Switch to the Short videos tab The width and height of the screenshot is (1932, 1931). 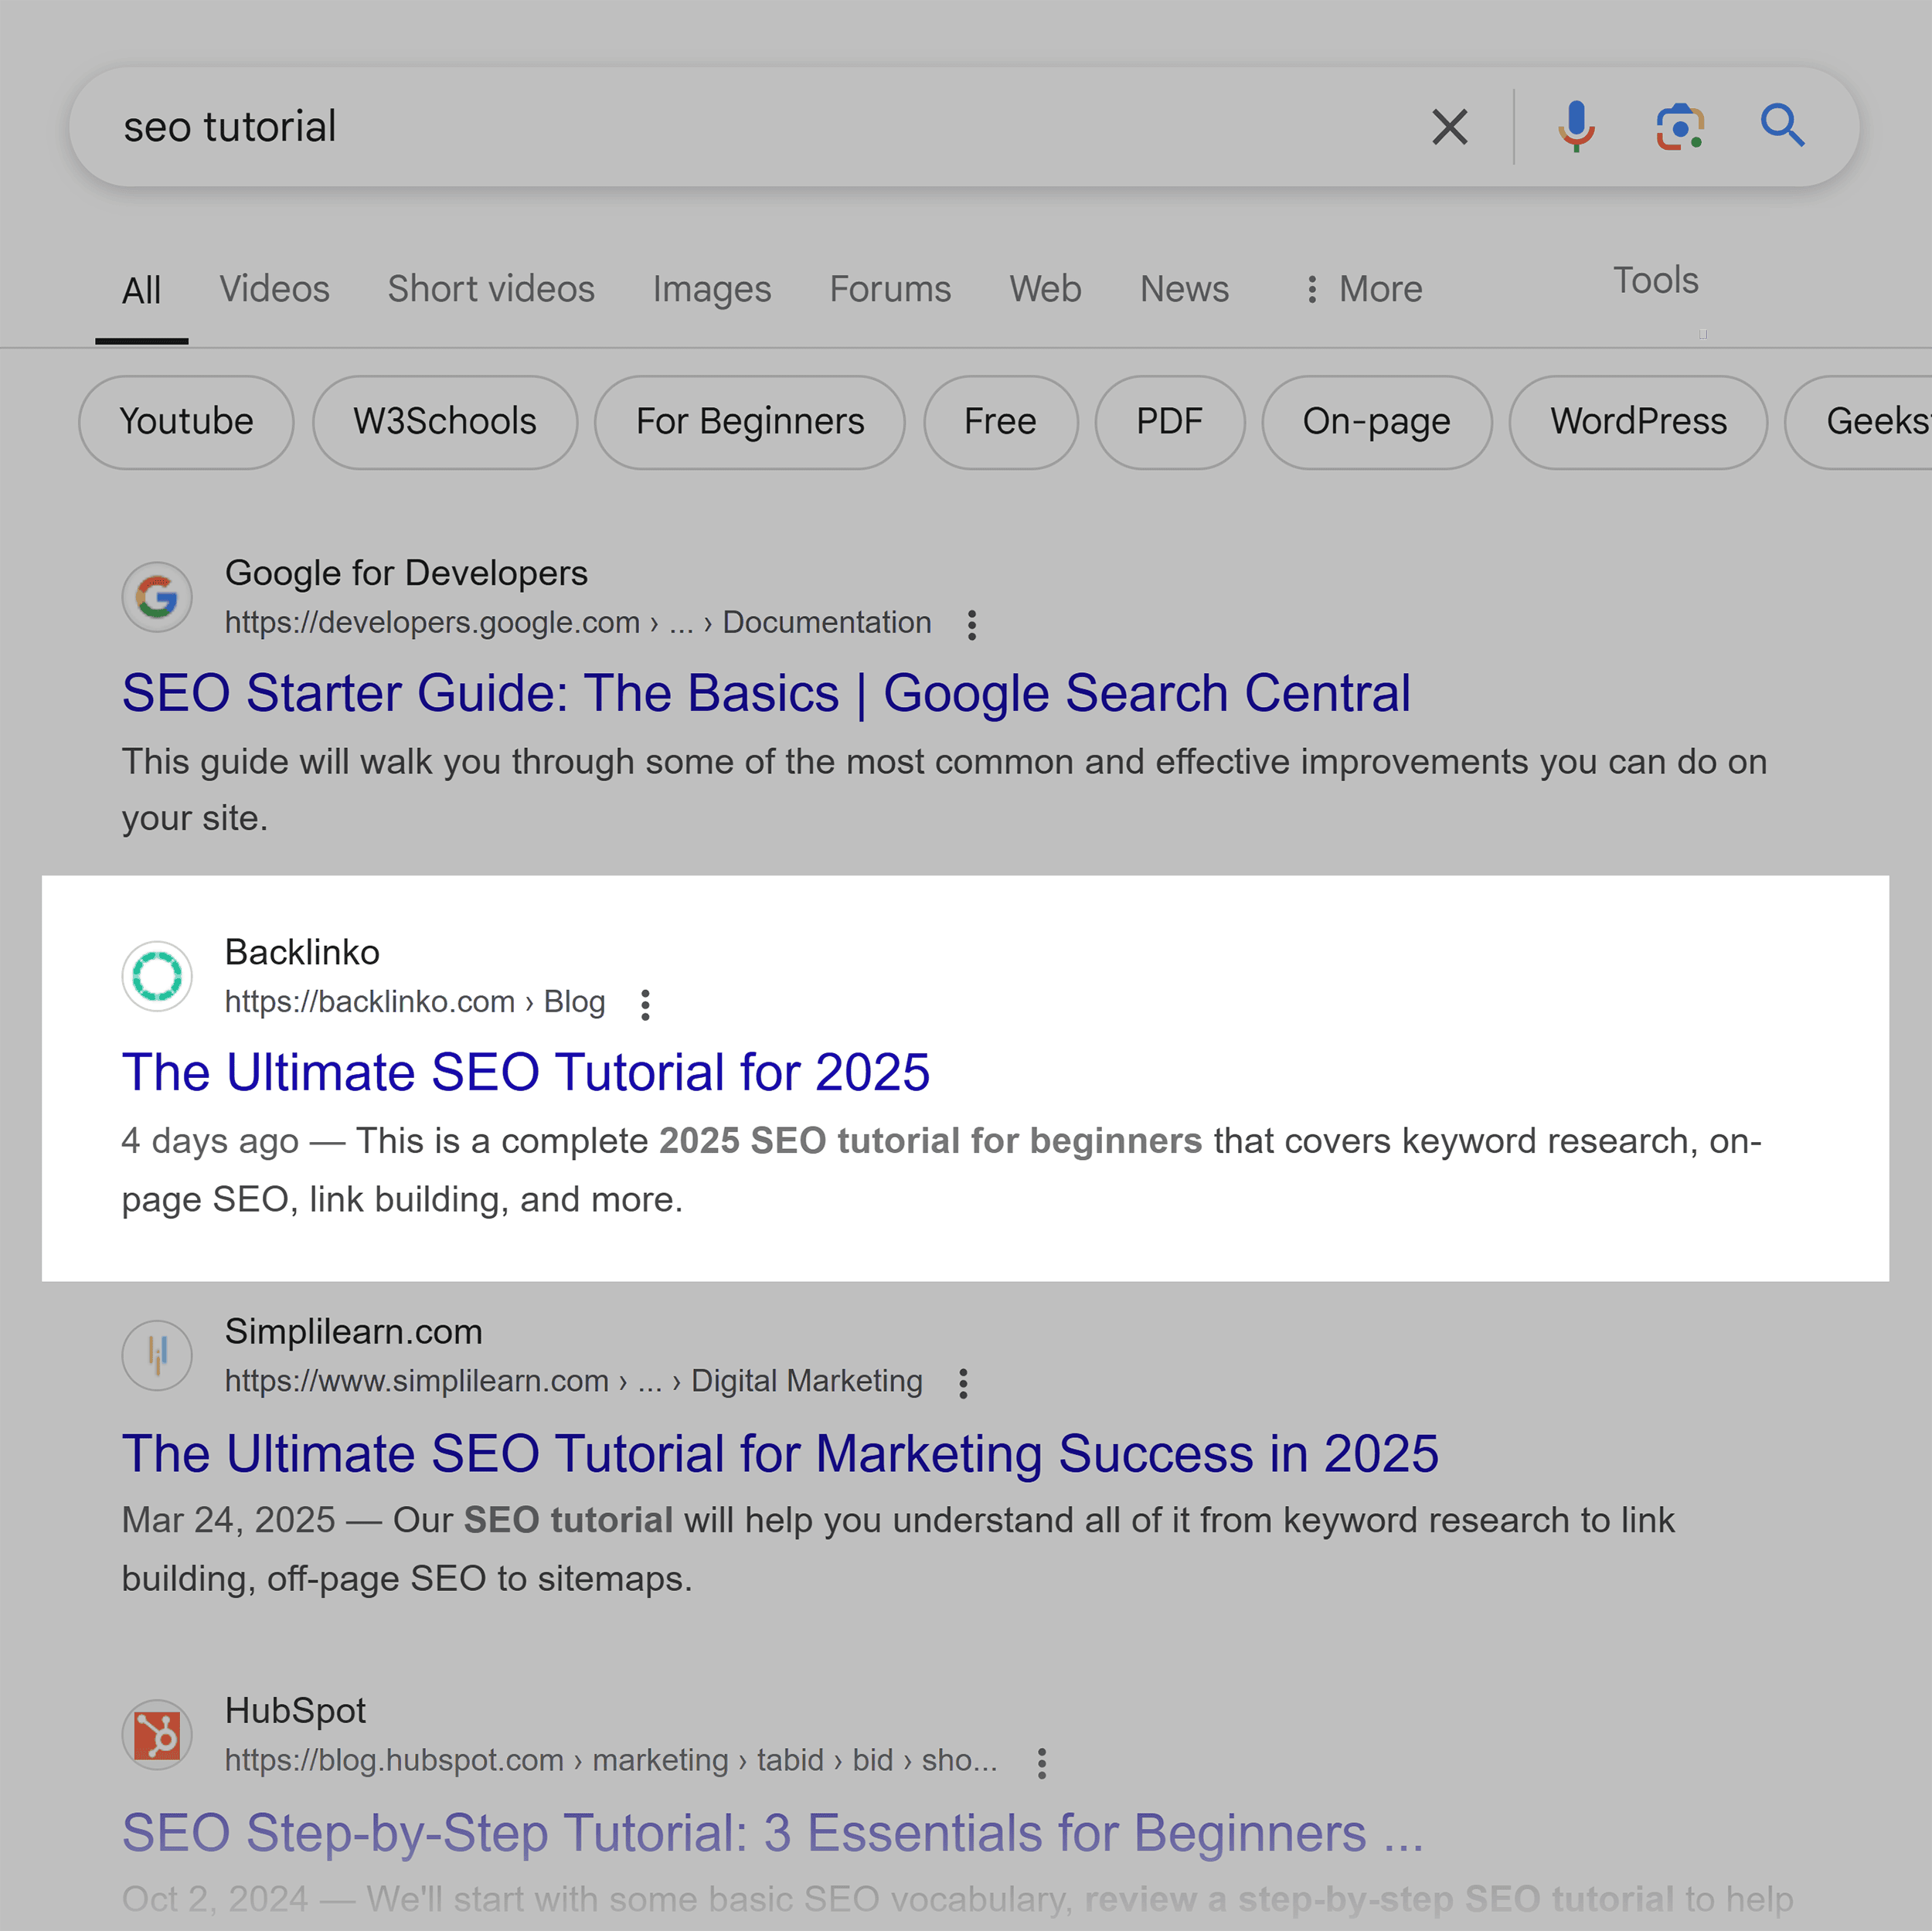pos(491,289)
